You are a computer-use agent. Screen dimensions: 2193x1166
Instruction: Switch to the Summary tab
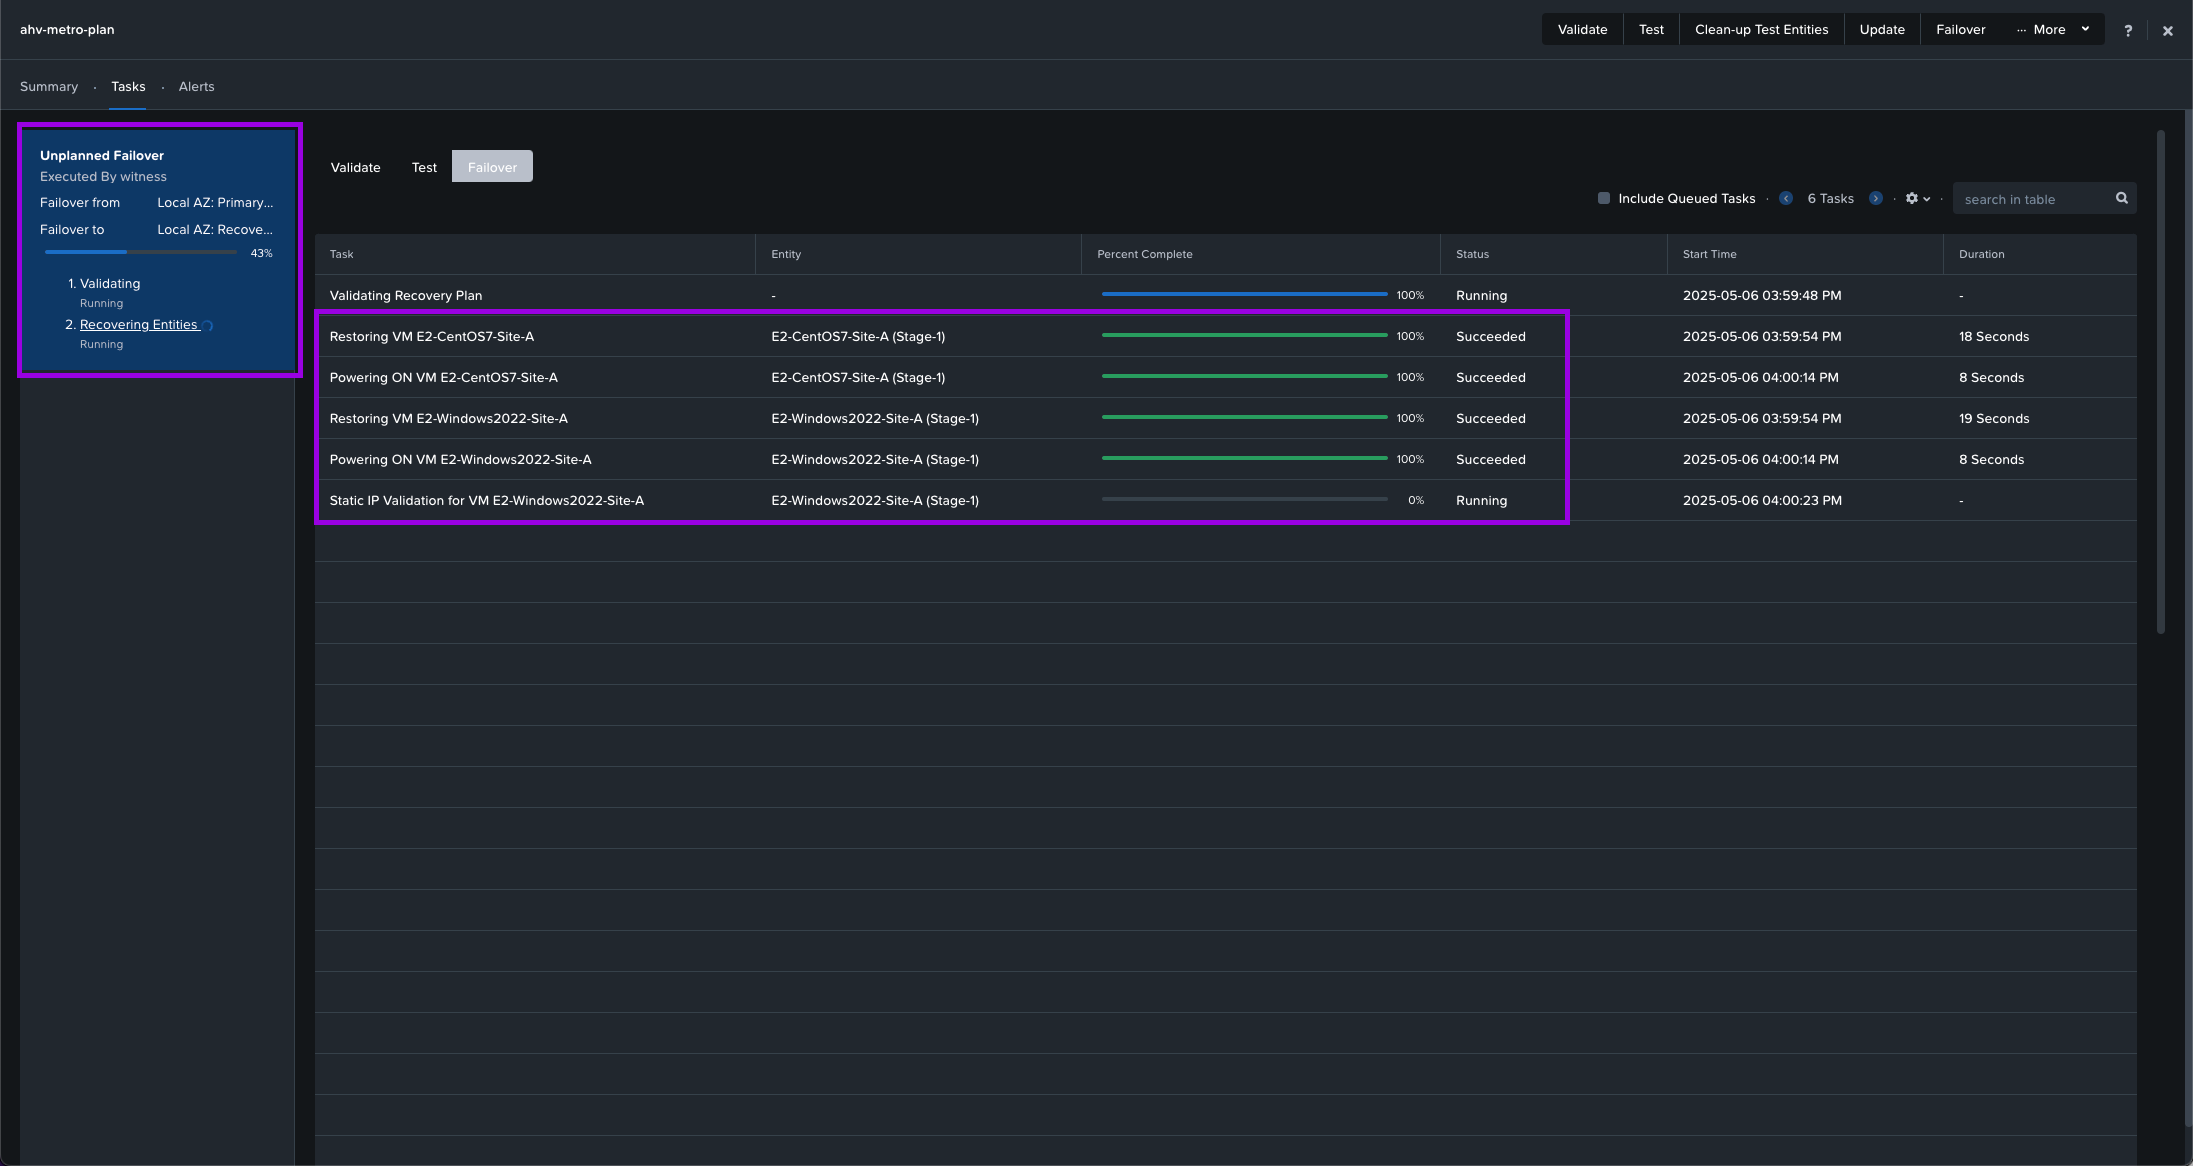(49, 86)
